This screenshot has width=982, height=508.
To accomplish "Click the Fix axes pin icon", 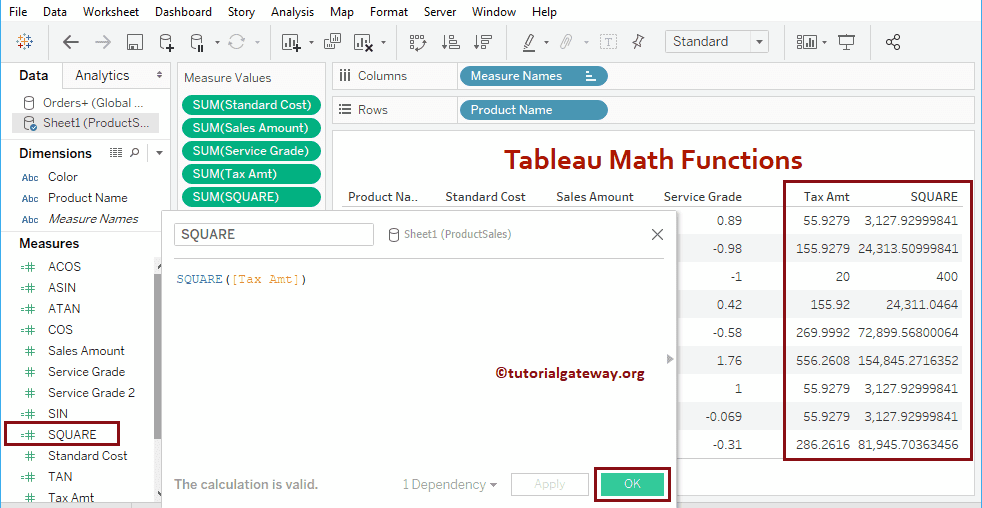I will click(638, 42).
